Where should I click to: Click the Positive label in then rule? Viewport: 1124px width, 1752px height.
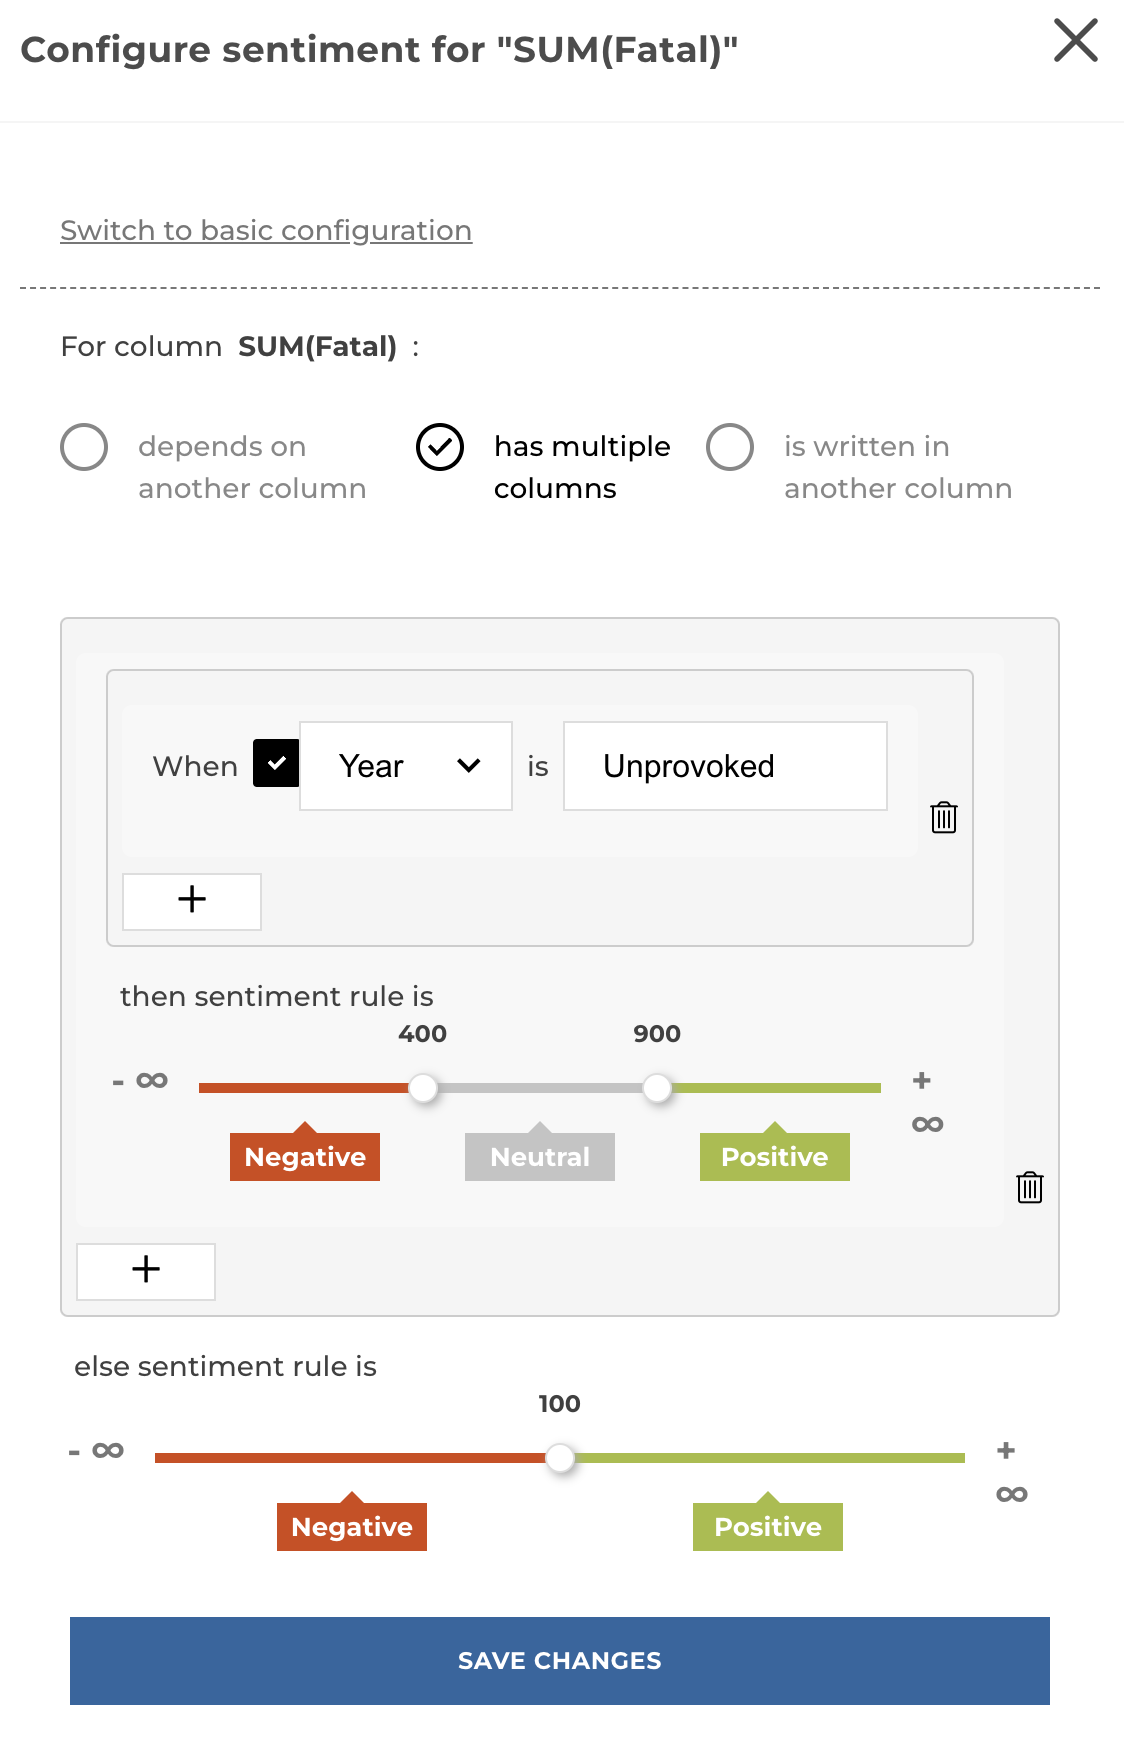point(775,1157)
